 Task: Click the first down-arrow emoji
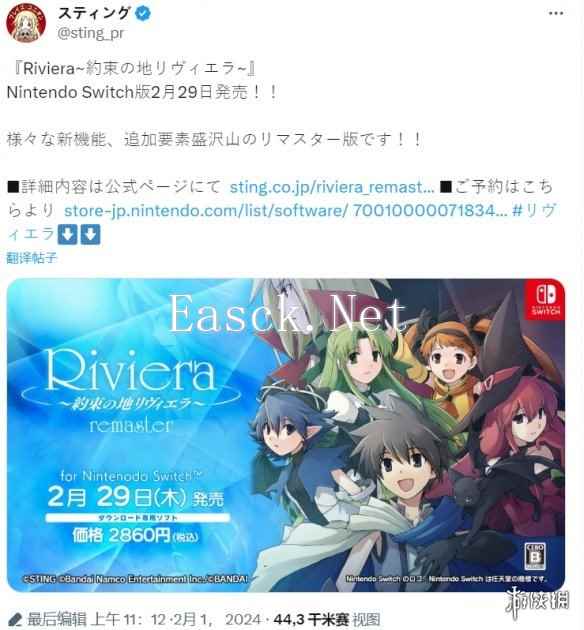point(67,234)
